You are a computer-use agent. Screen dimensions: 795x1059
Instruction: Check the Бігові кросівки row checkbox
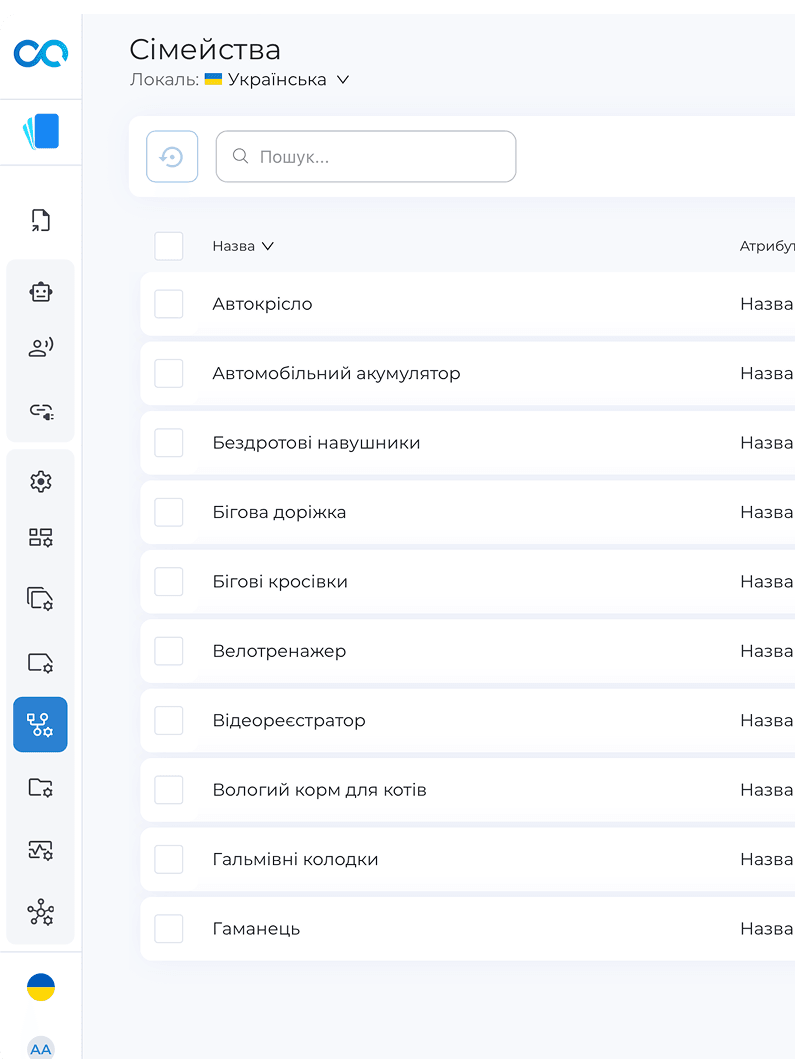(169, 582)
